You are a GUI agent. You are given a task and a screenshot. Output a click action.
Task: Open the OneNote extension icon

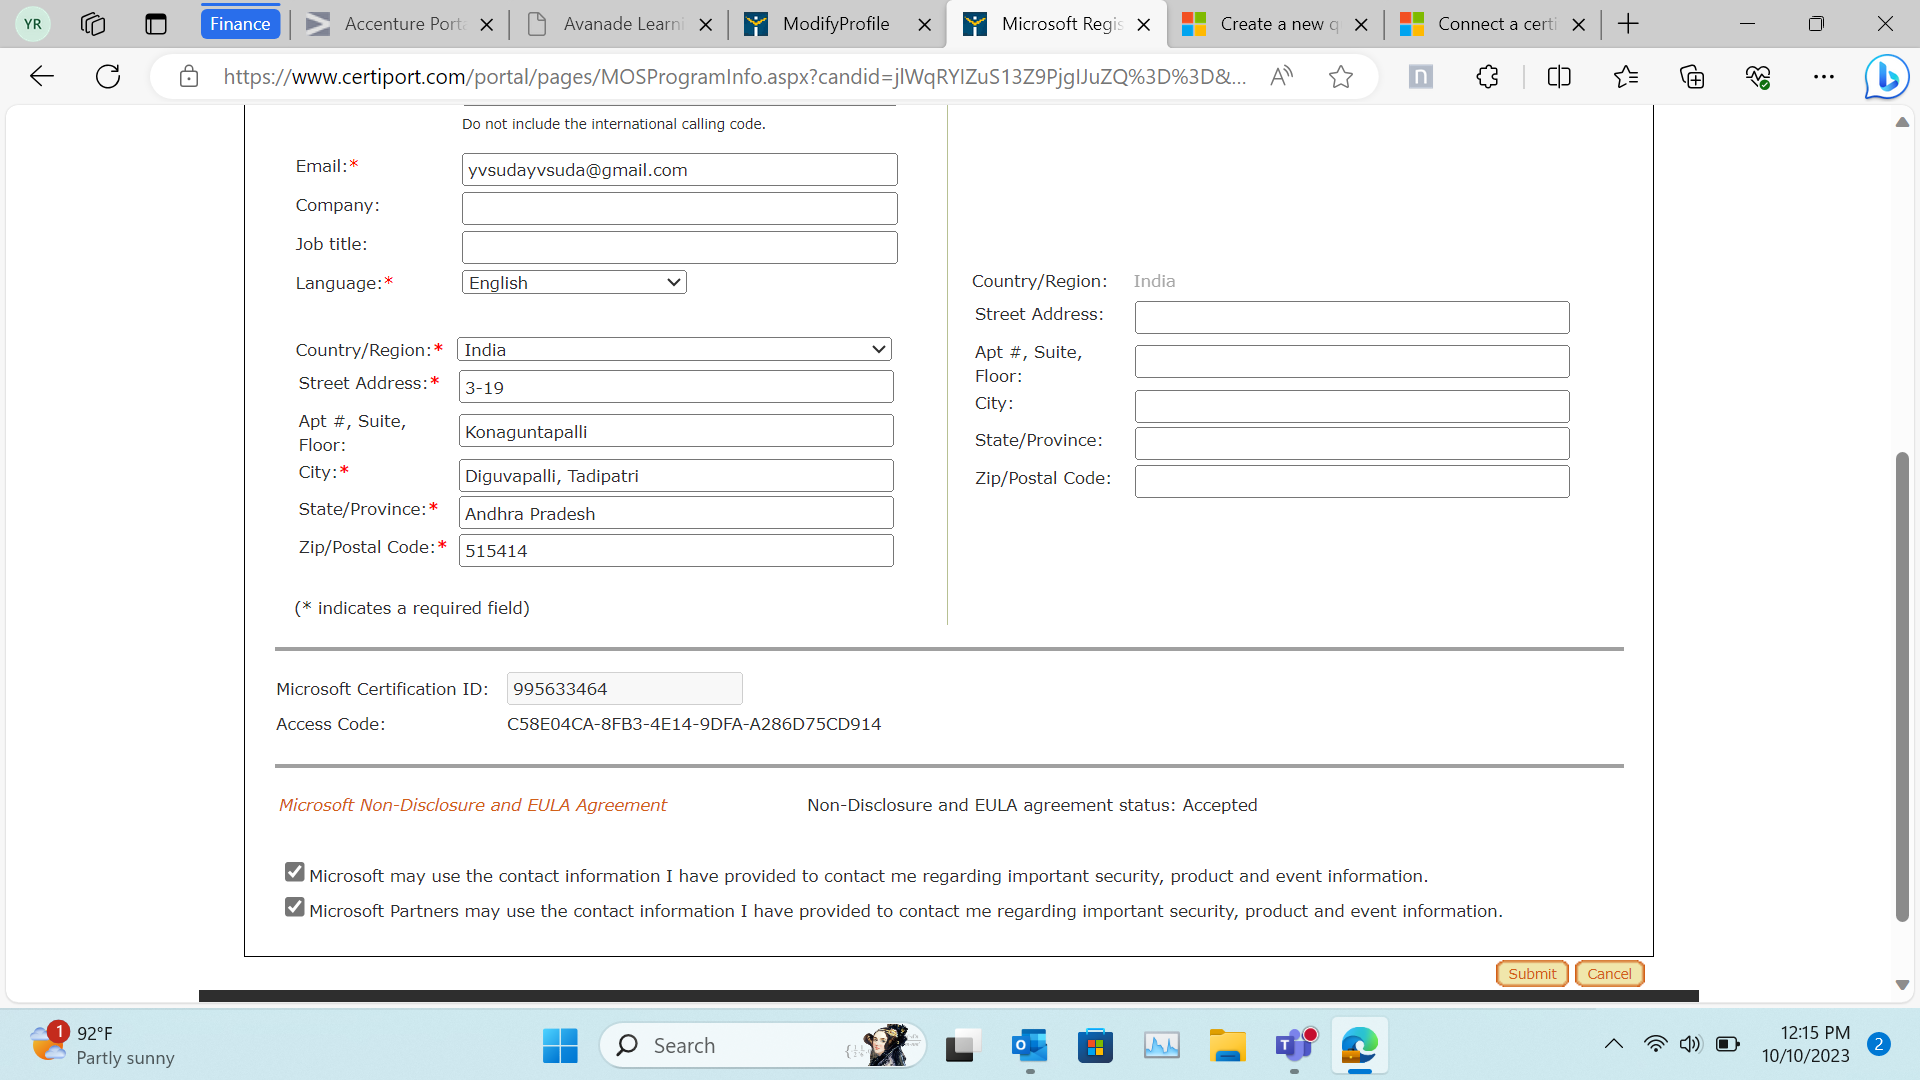tap(1420, 76)
